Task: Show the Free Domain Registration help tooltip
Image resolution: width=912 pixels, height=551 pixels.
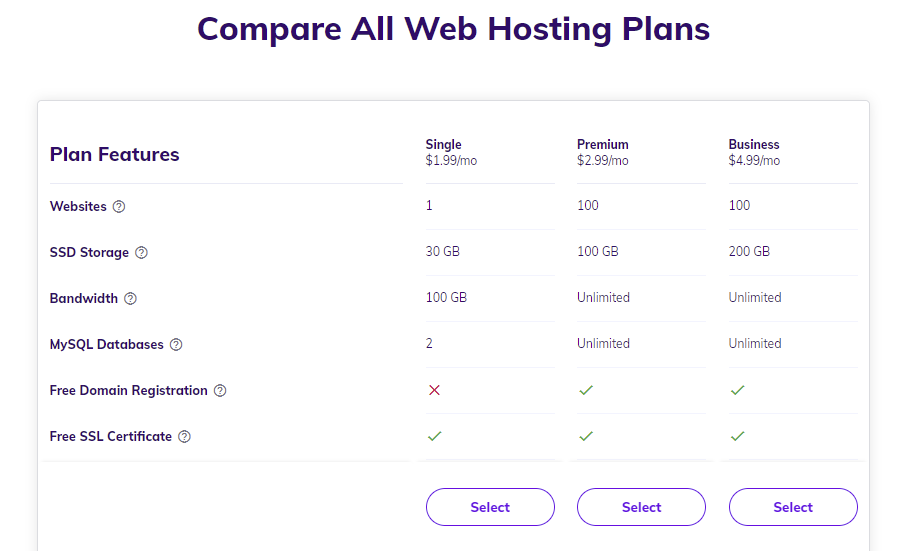Action: tap(220, 390)
